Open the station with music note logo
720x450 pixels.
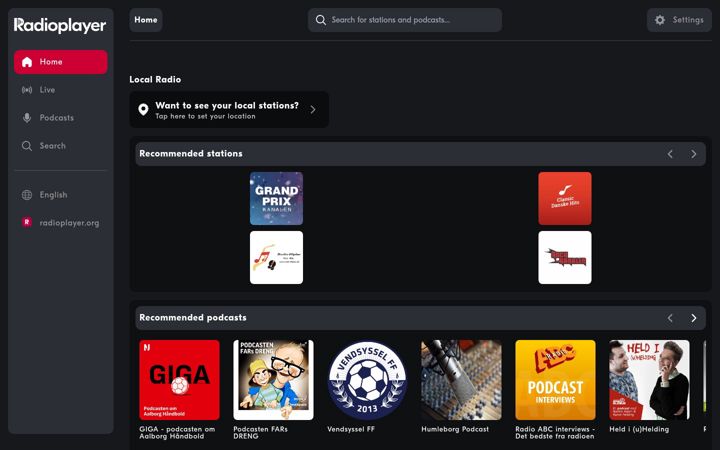[x=276, y=258]
